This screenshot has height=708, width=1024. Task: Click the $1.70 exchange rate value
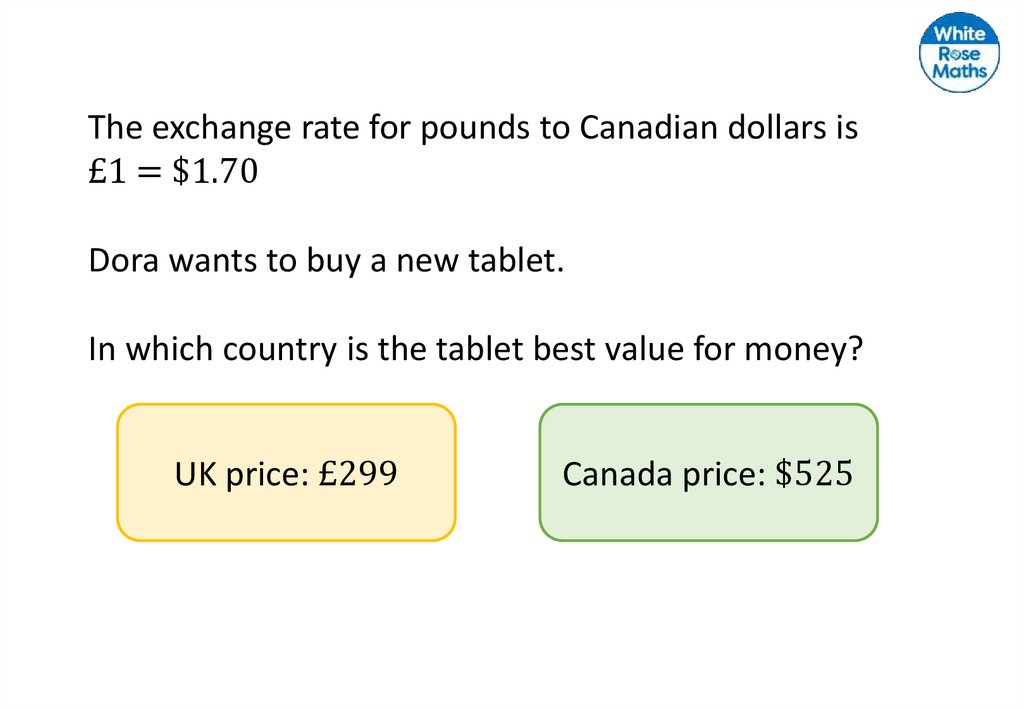tap(215, 173)
